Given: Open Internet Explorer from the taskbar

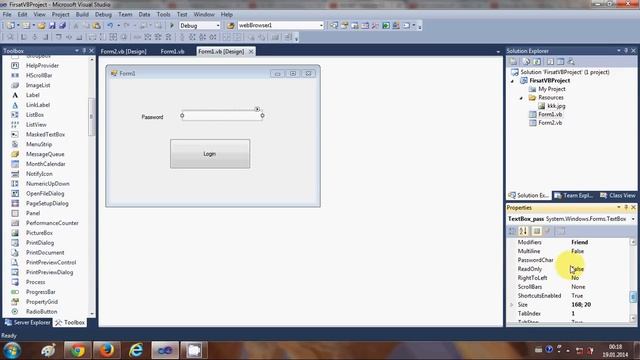Looking at the screenshot, I should pyautogui.click(x=136, y=350).
